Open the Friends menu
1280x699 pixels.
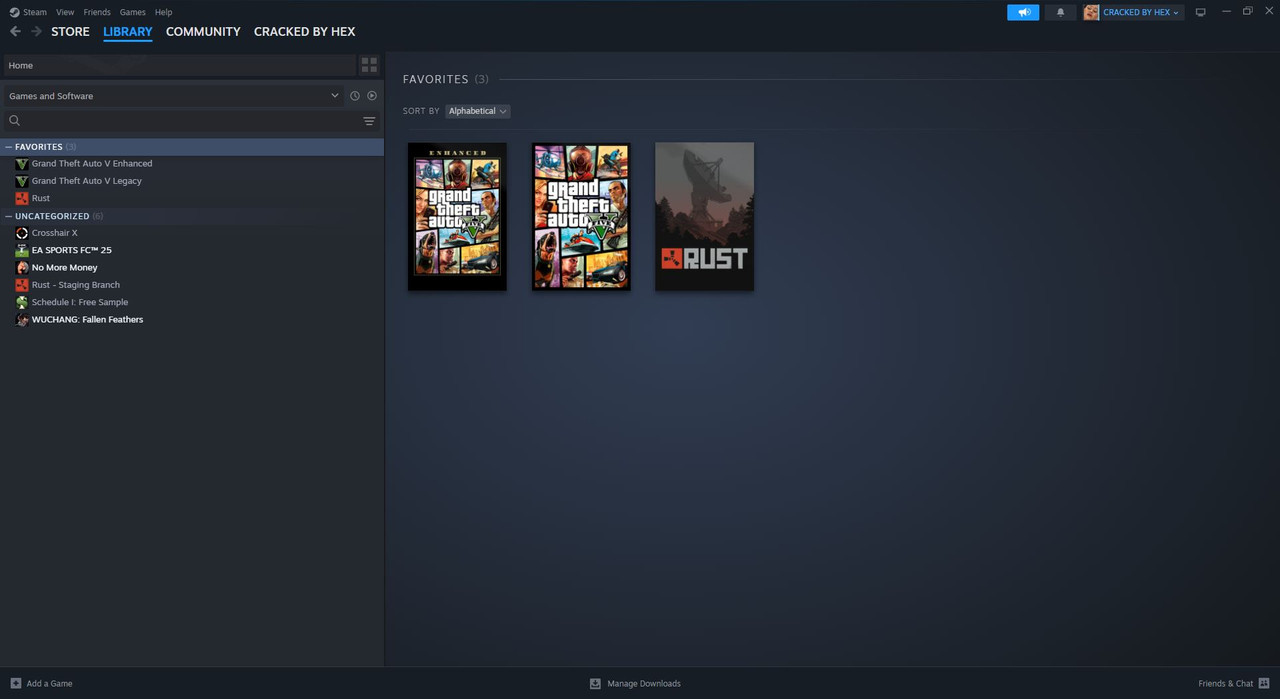(97, 12)
